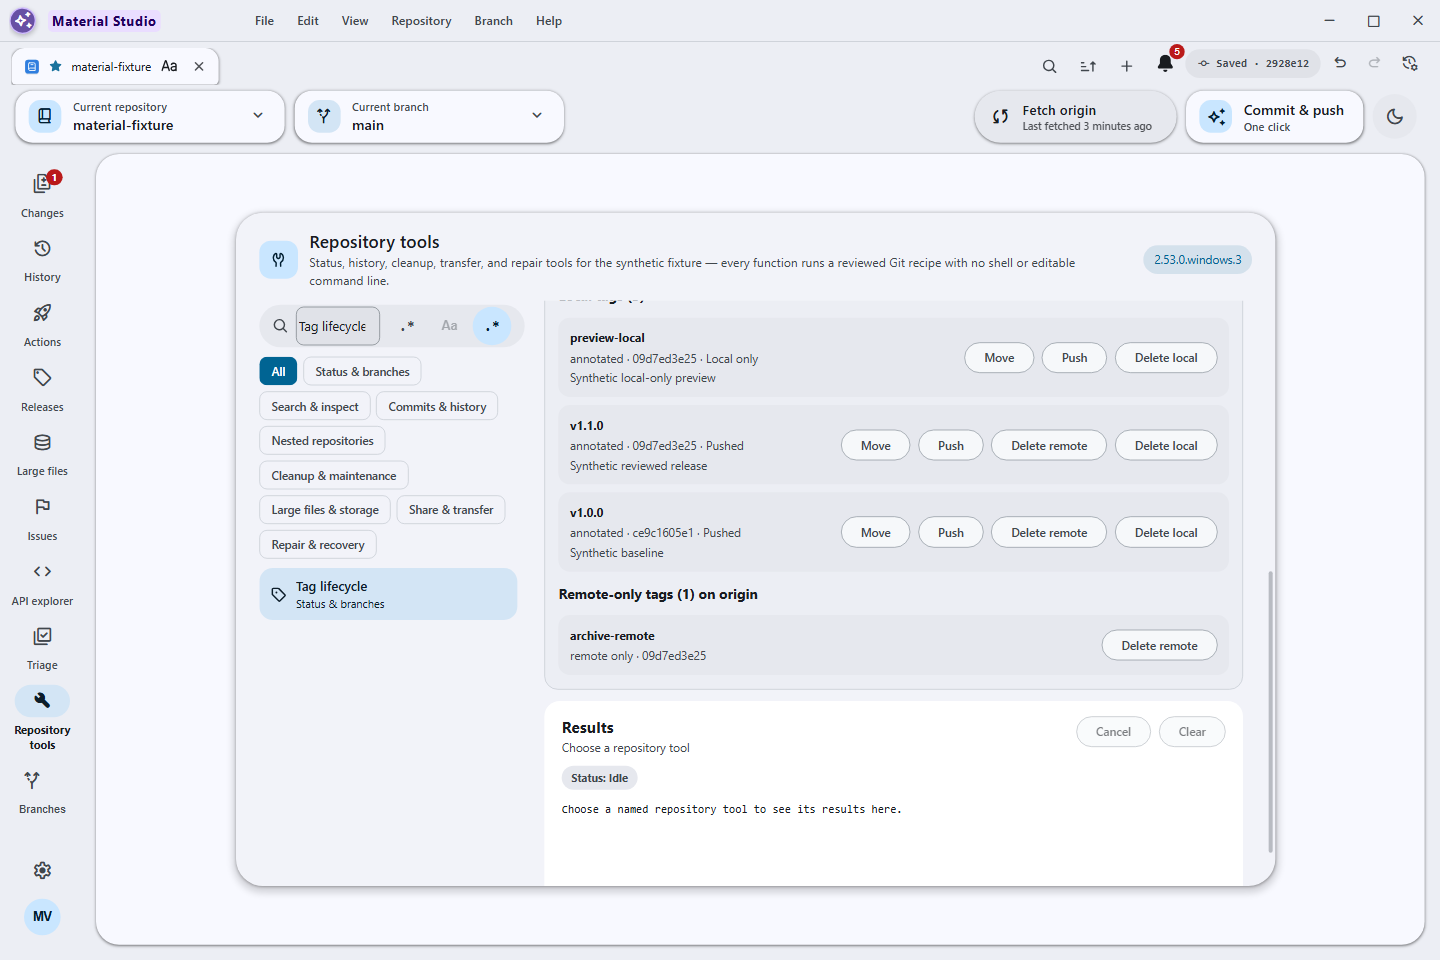Click Delete local for v1.1.0 tag

[1166, 446]
